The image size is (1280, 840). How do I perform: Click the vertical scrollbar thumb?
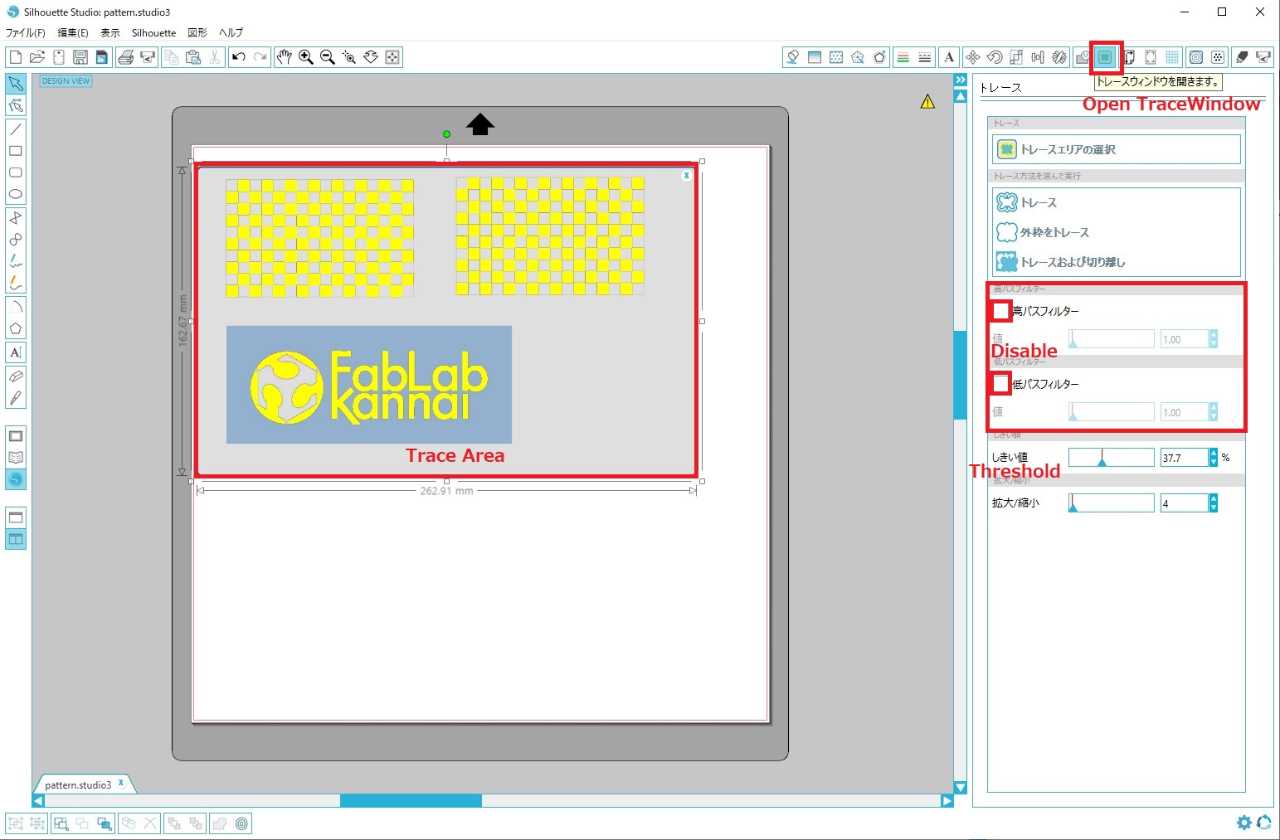coord(960,374)
